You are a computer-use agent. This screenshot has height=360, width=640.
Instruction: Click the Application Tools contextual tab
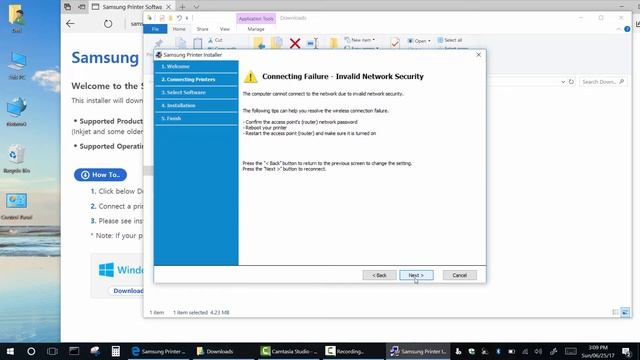point(256,18)
